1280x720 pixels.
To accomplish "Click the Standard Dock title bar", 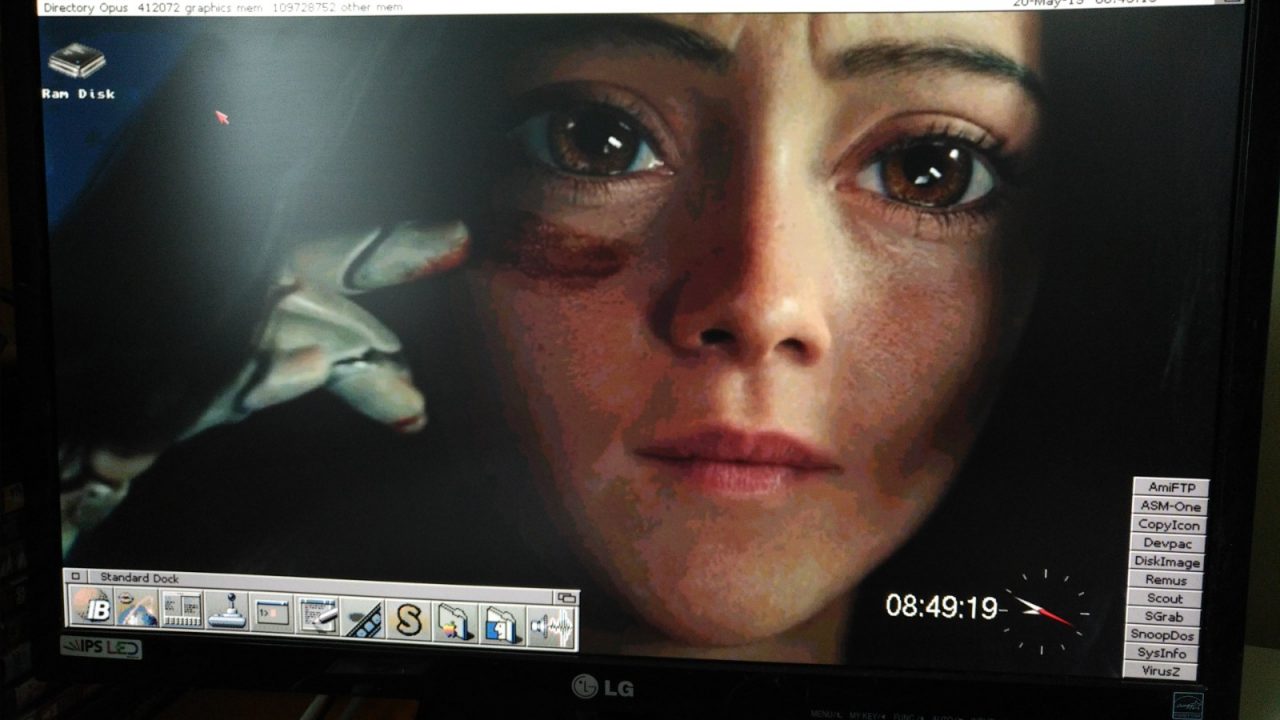I will click(x=320, y=586).
